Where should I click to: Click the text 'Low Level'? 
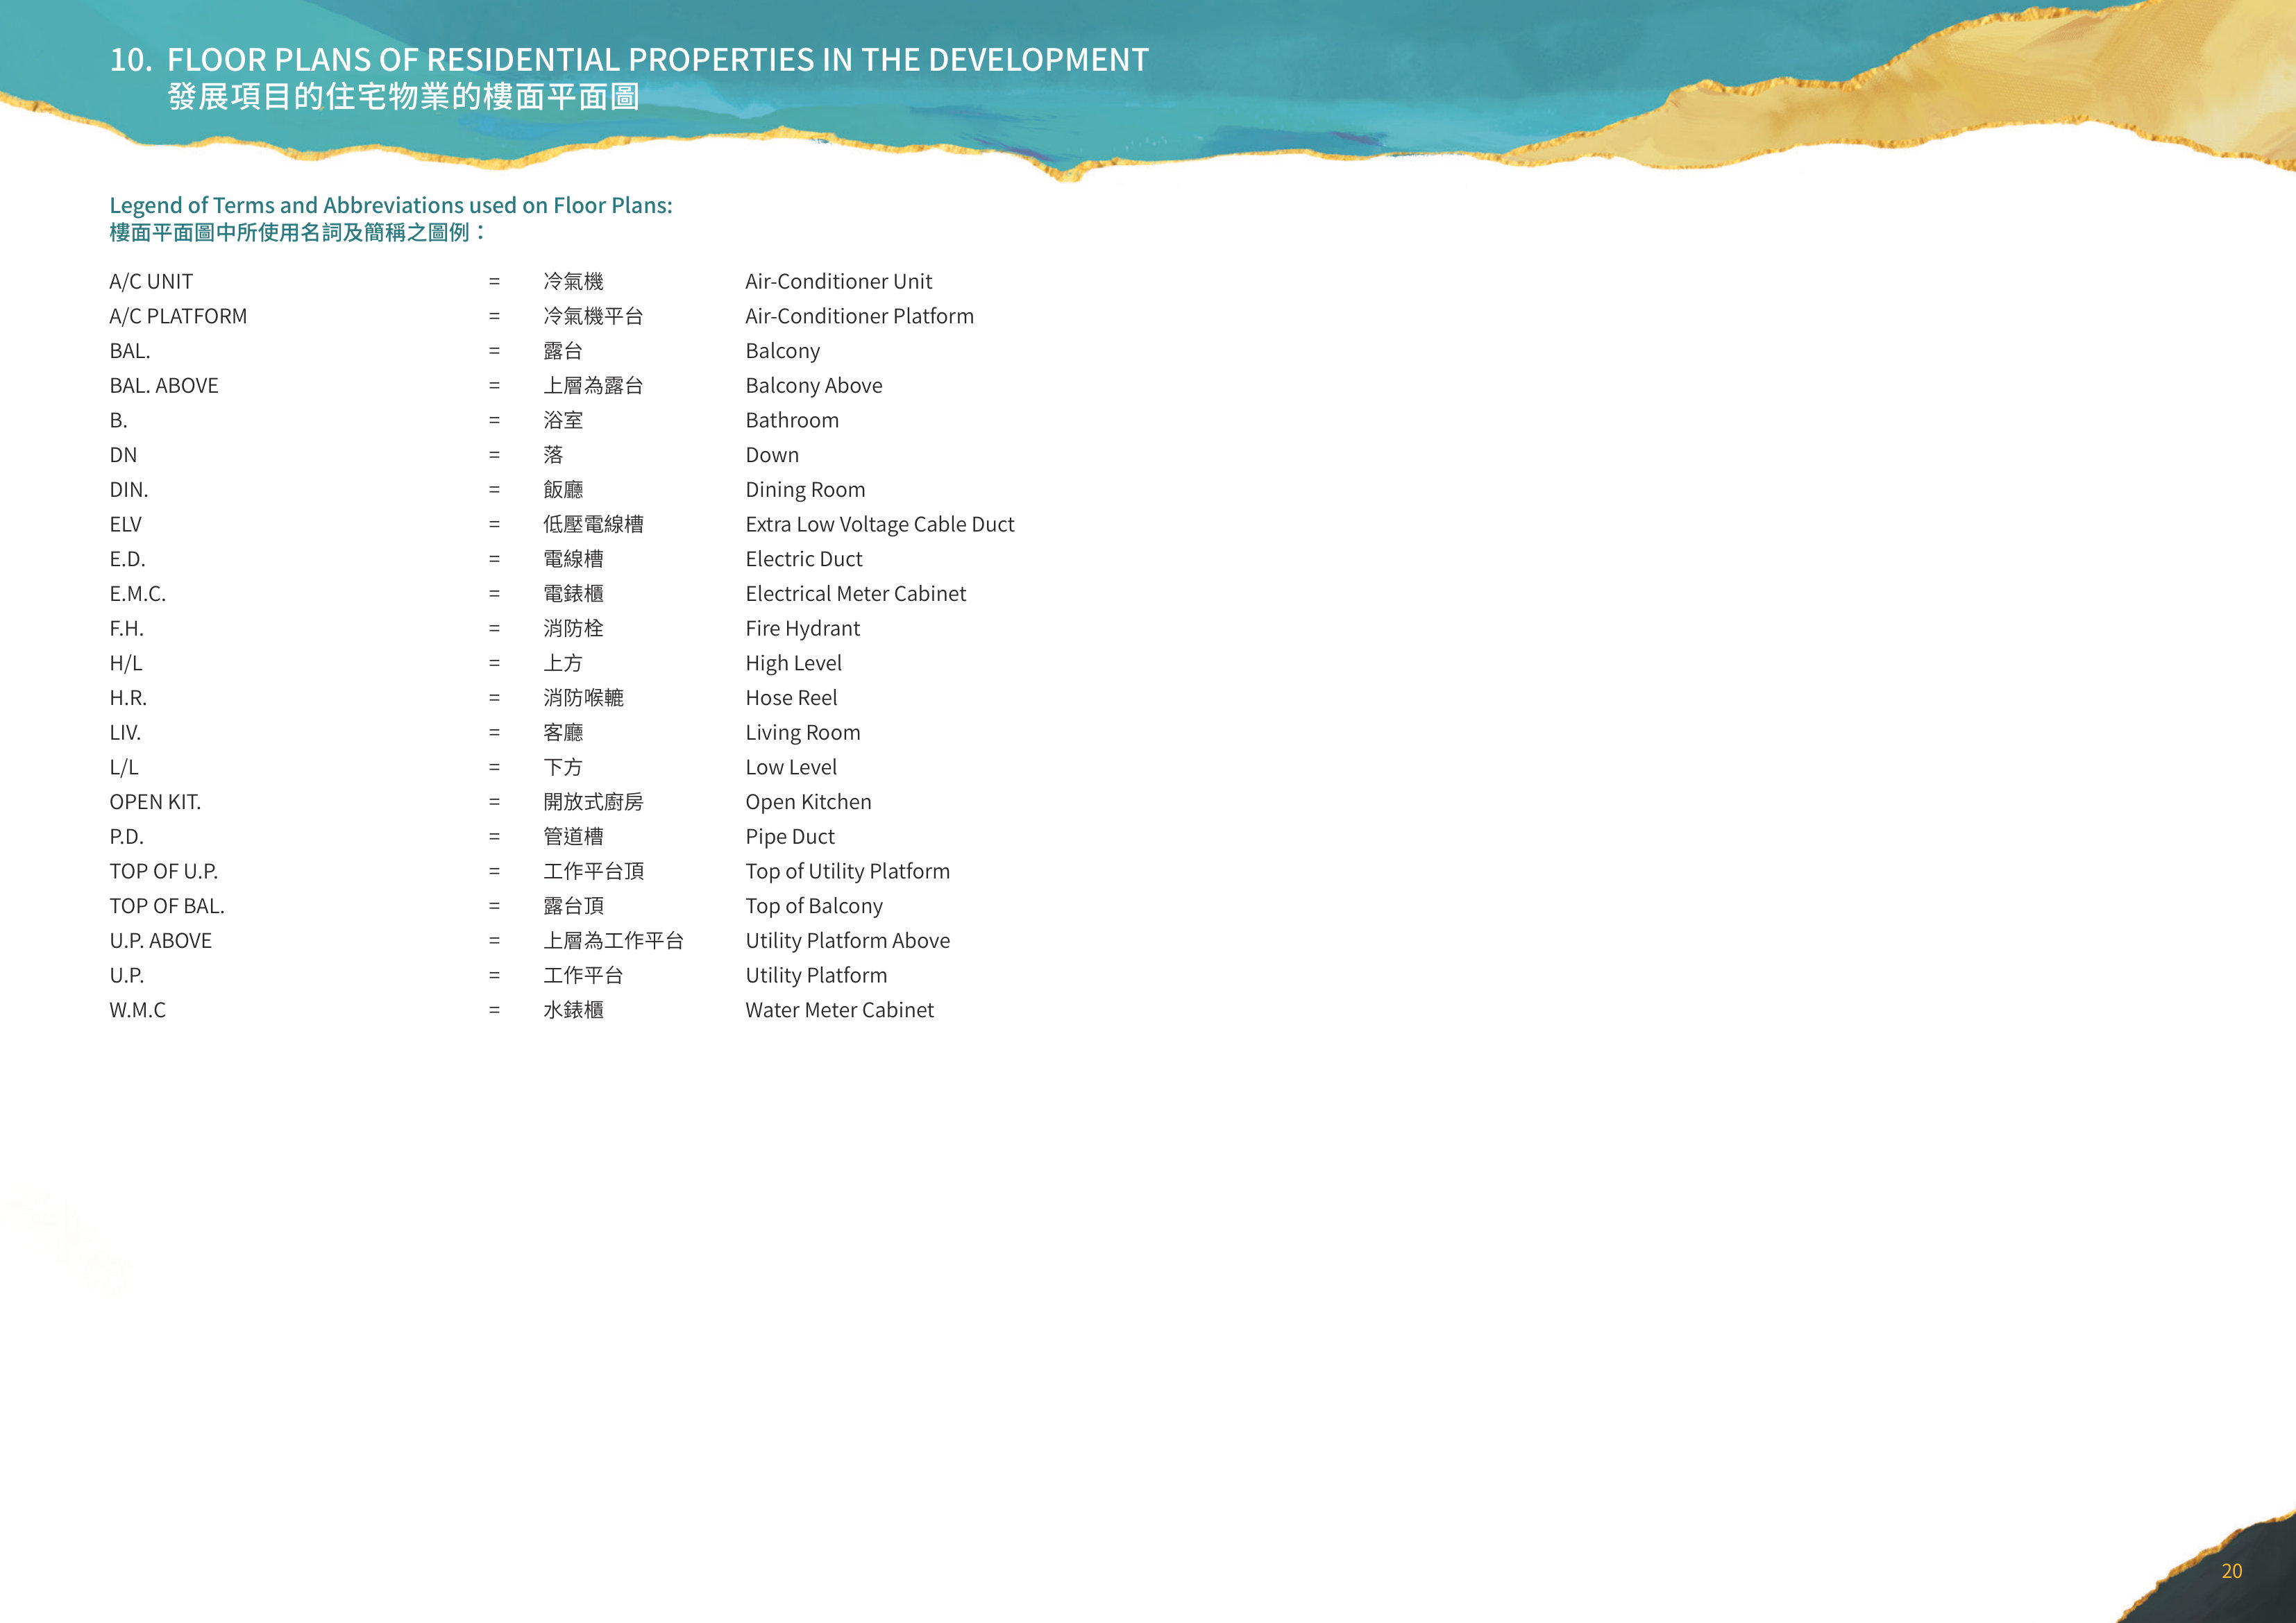tap(791, 767)
